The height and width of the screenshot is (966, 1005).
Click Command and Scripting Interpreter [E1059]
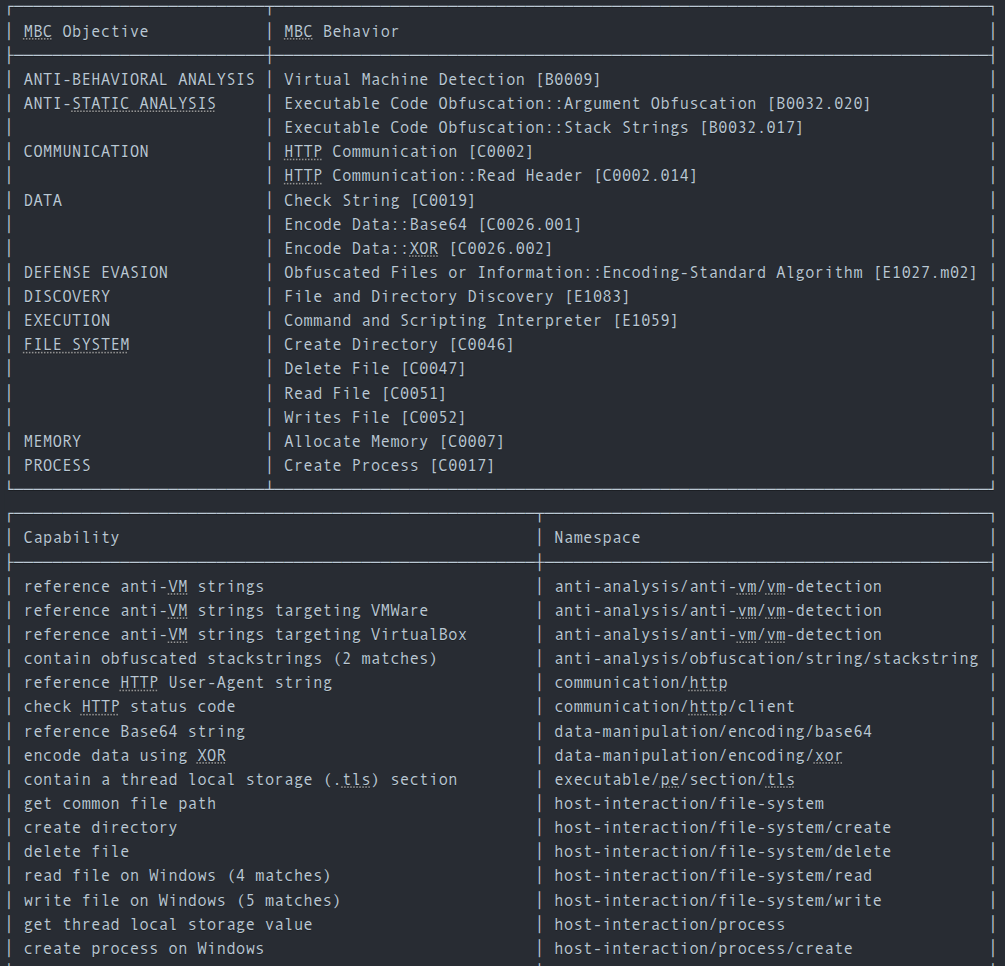pos(480,321)
